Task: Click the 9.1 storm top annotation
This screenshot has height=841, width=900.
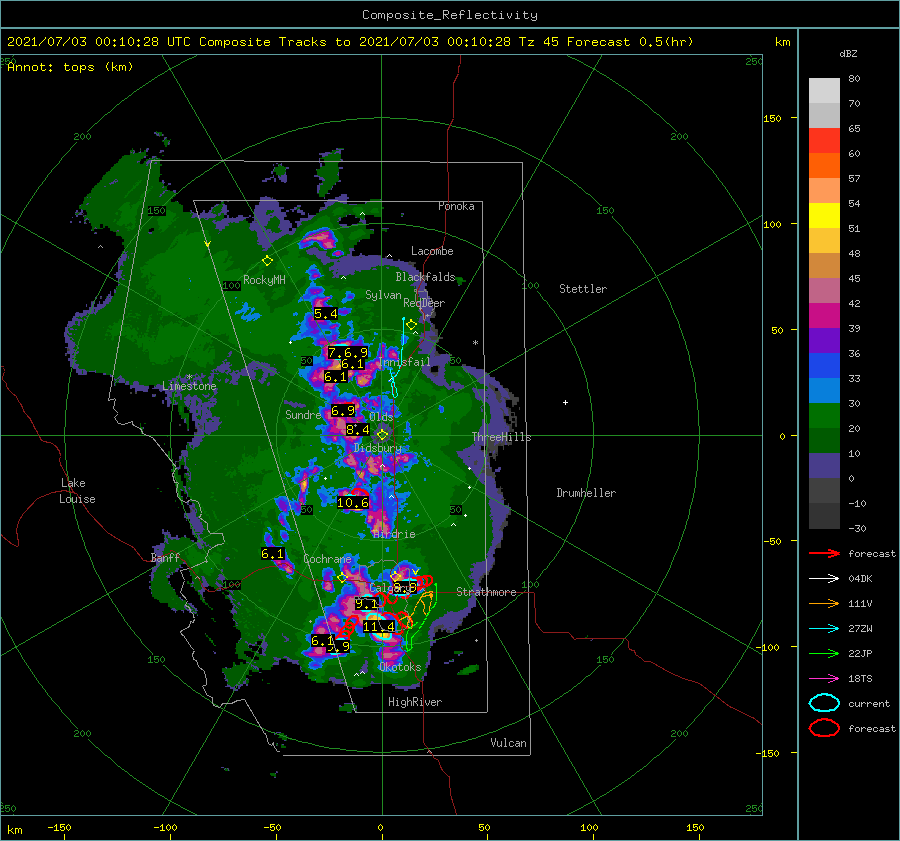Action: (366, 603)
